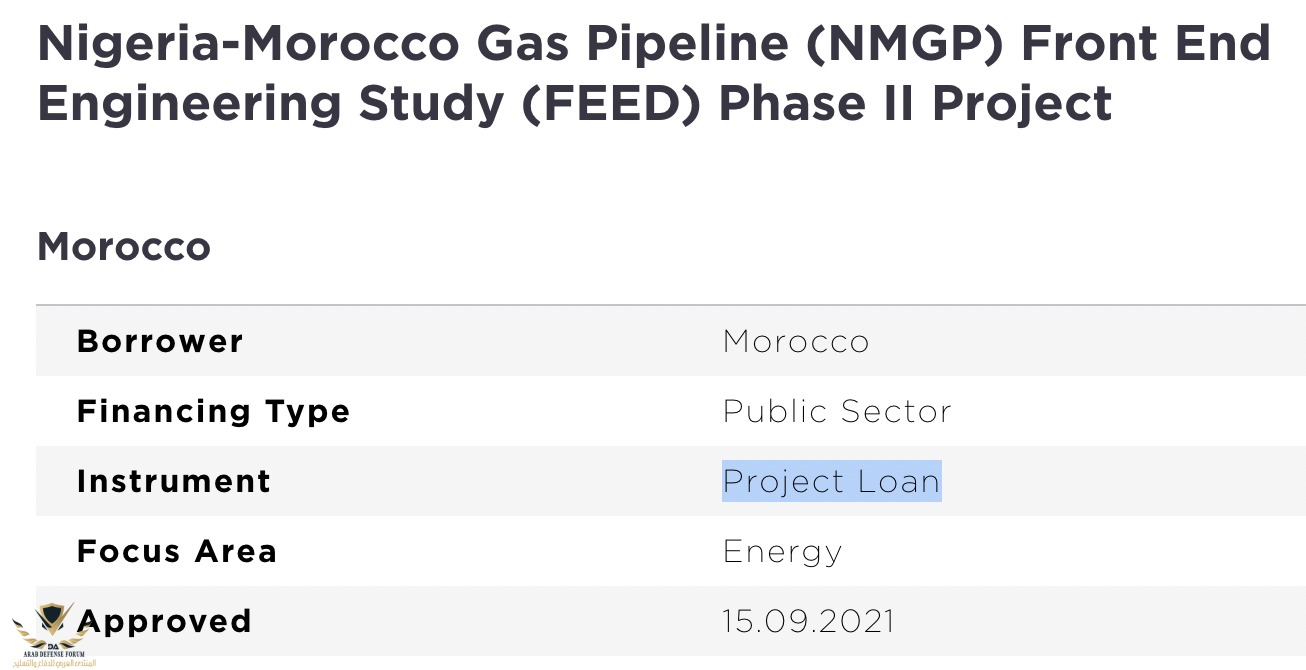Select the Energy value

click(783, 551)
